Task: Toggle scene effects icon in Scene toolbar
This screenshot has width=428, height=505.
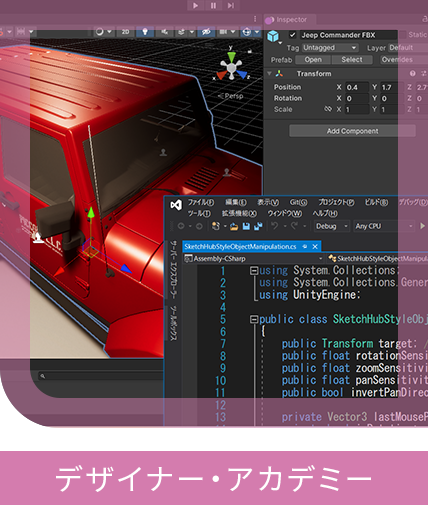Action: pyautogui.click(x=181, y=32)
